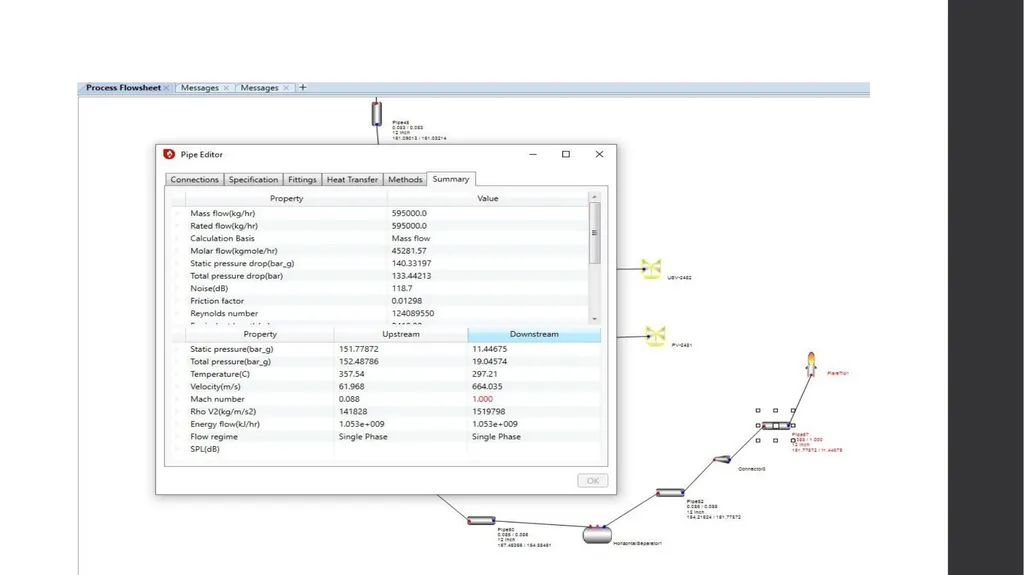
Task: Close the second Messages tab
Action: [x=286, y=88]
